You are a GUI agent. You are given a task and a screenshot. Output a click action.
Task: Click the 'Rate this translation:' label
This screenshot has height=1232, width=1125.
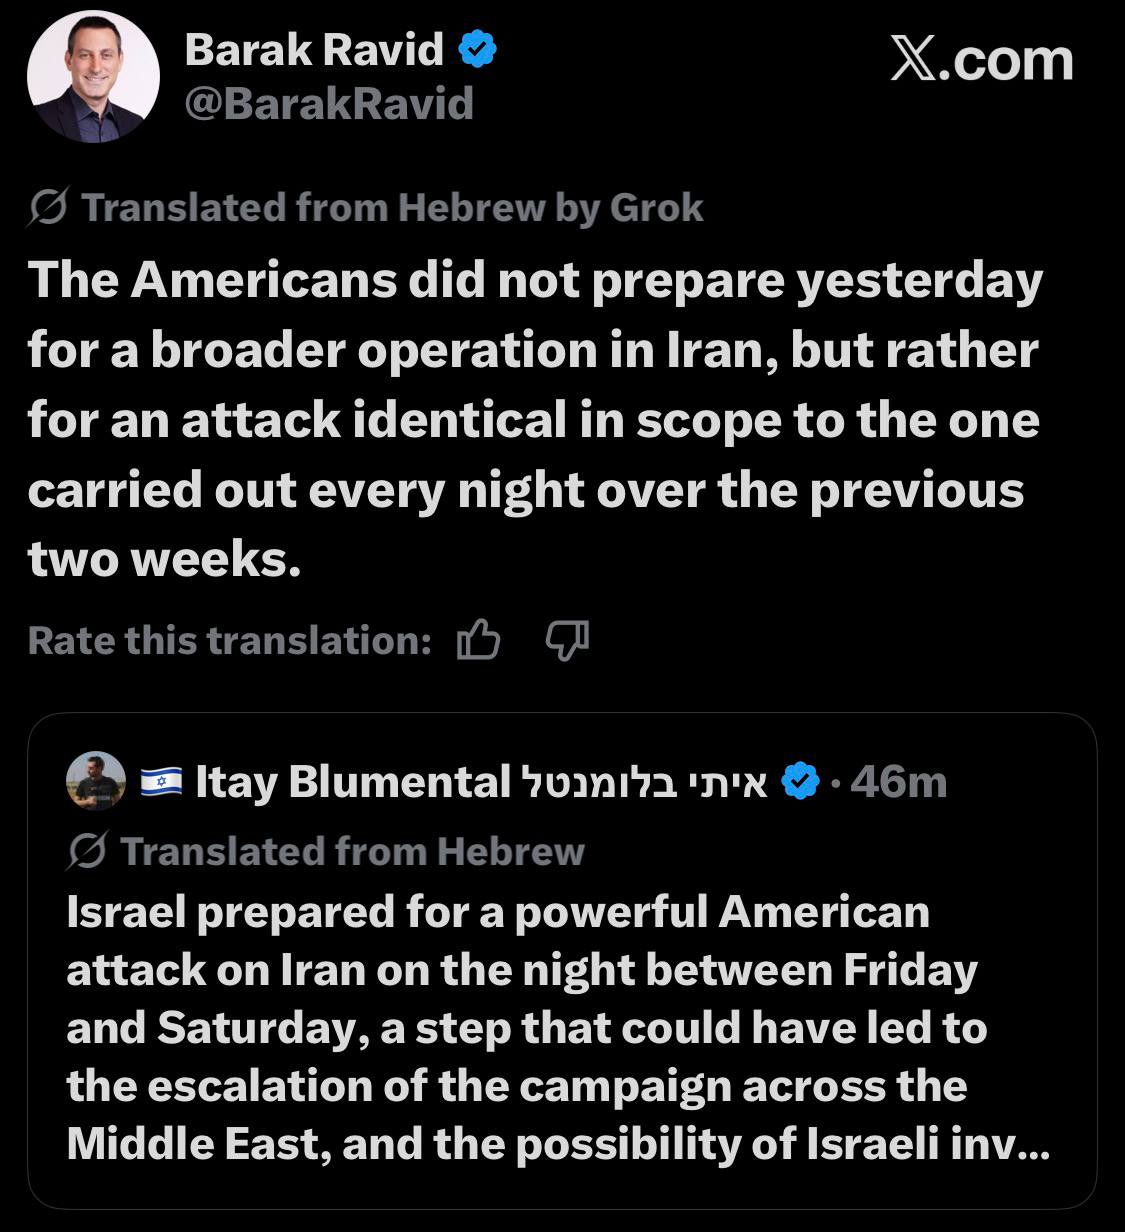point(229,640)
